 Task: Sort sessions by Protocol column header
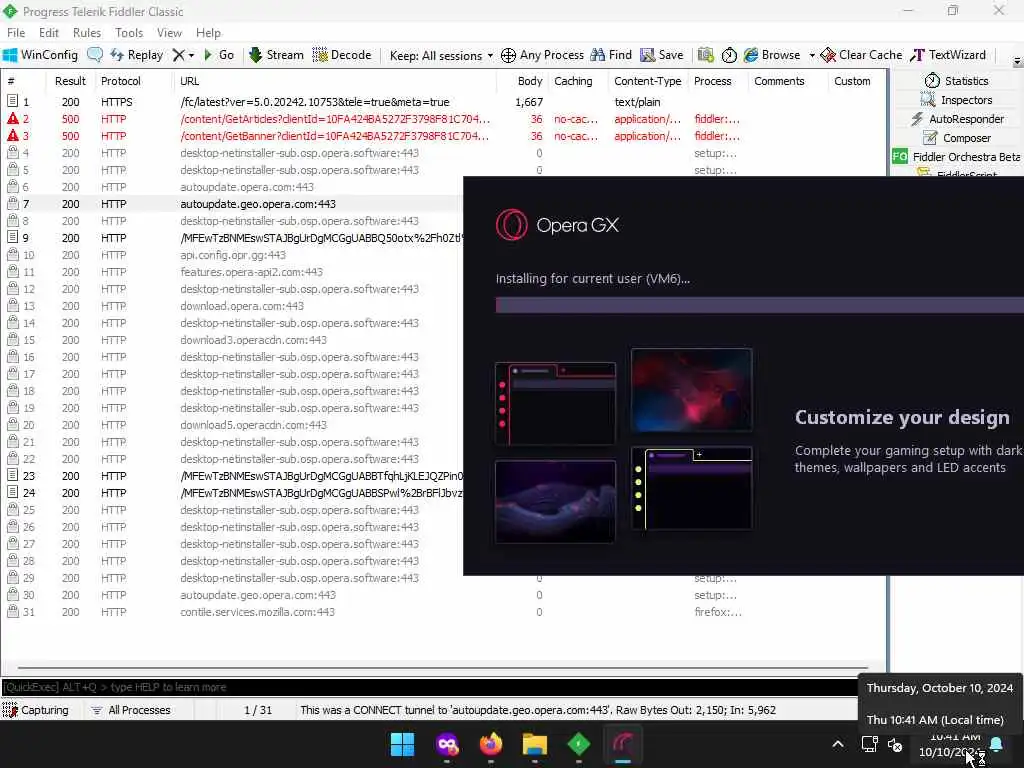(x=121, y=81)
